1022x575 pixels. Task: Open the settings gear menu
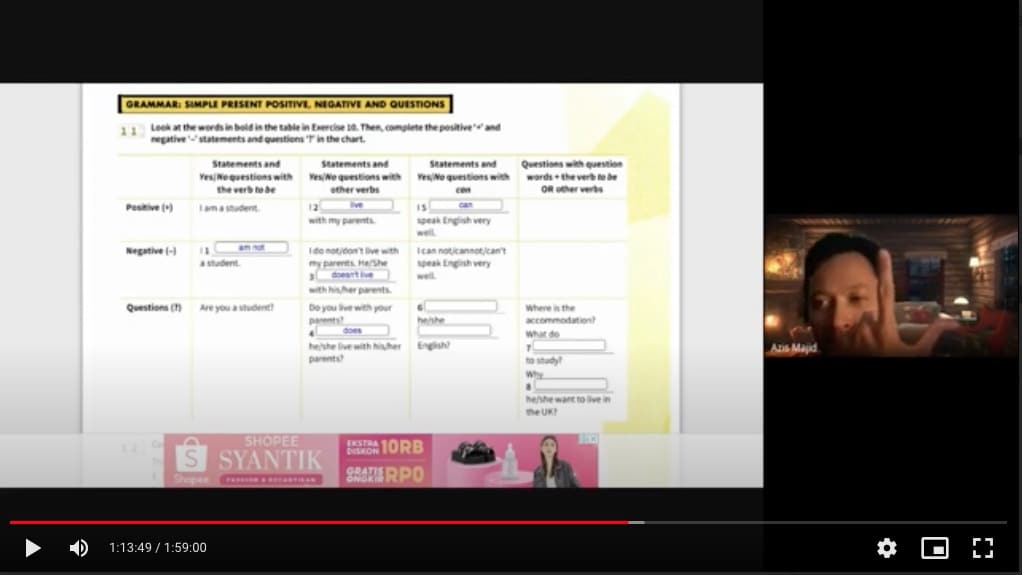click(x=886, y=548)
